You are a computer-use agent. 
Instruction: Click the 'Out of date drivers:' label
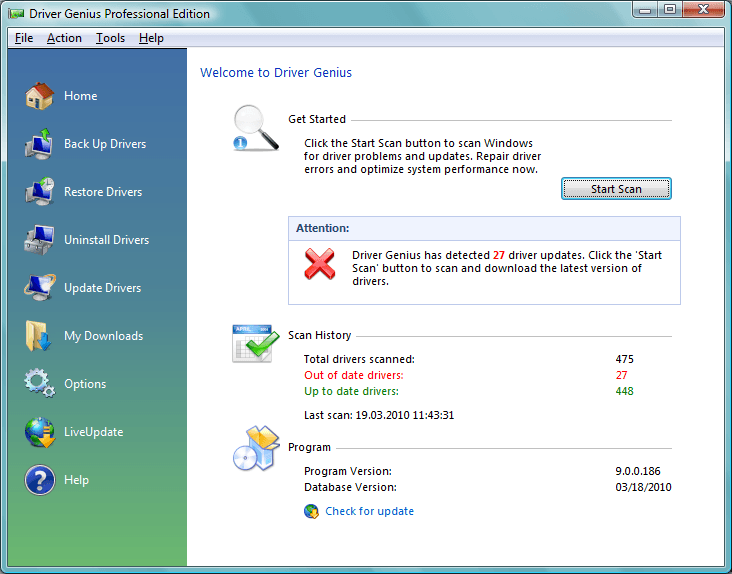point(353,375)
